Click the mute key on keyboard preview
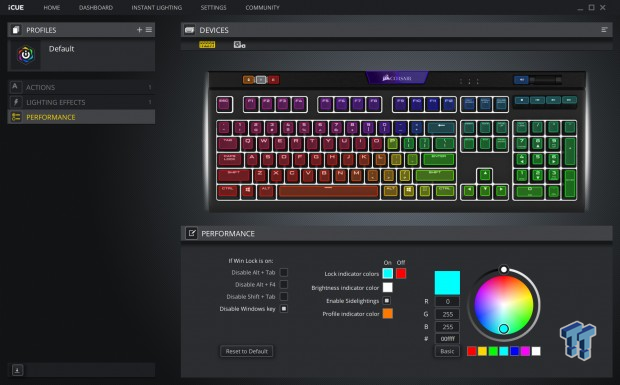 (521, 80)
